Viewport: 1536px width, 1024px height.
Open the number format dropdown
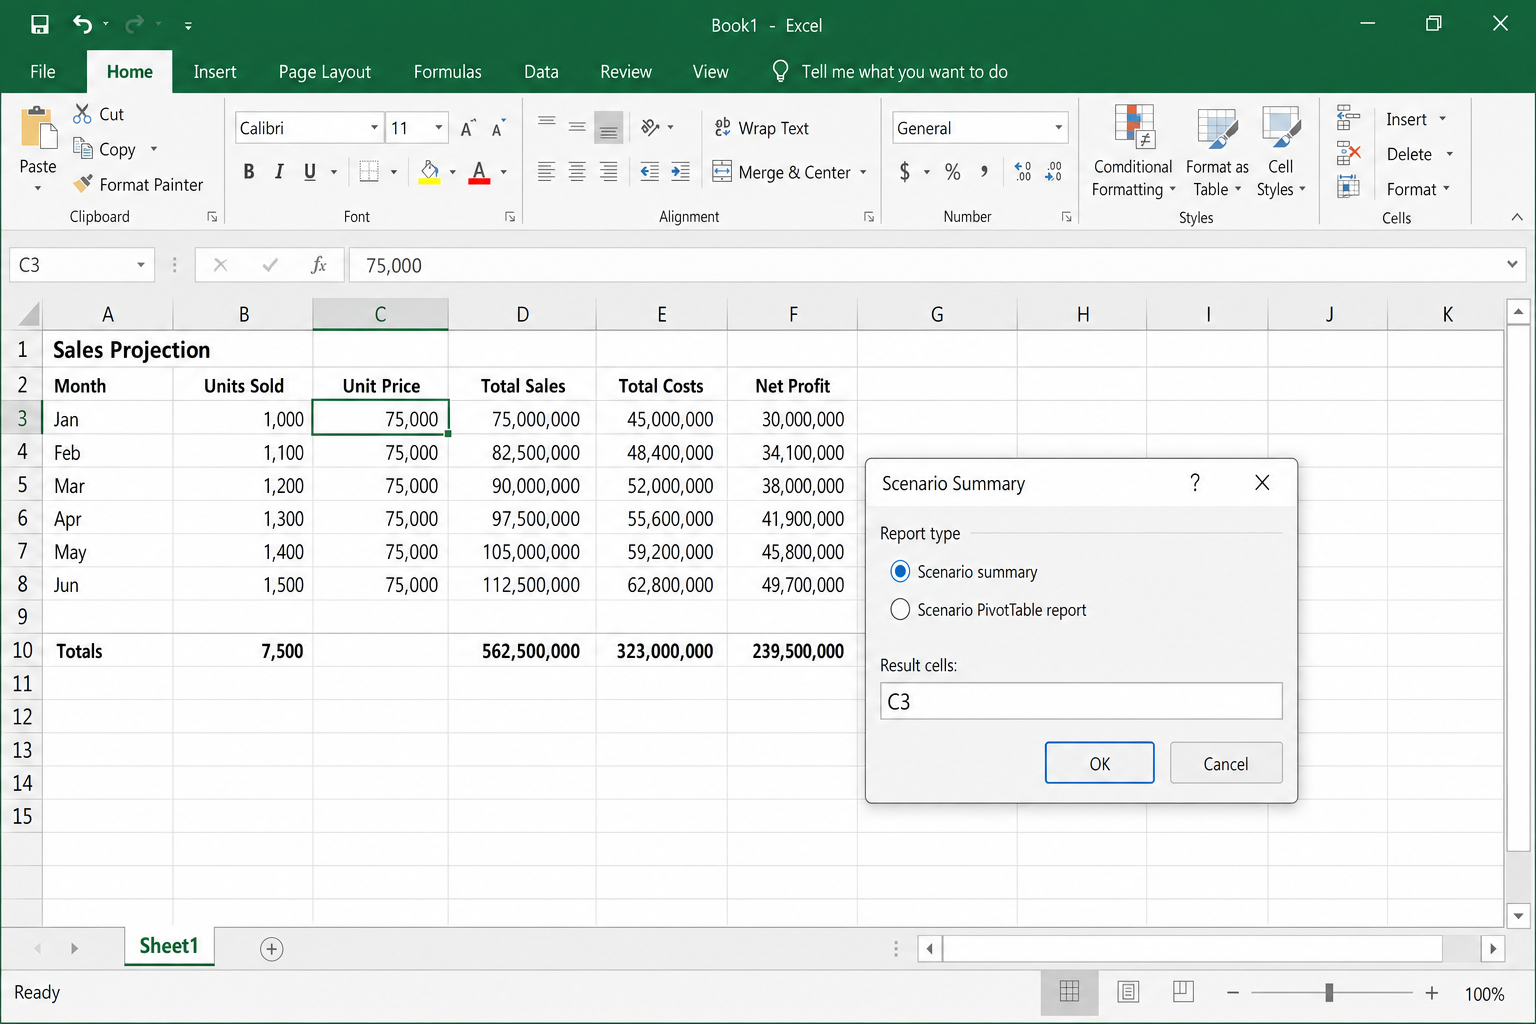[1058, 128]
